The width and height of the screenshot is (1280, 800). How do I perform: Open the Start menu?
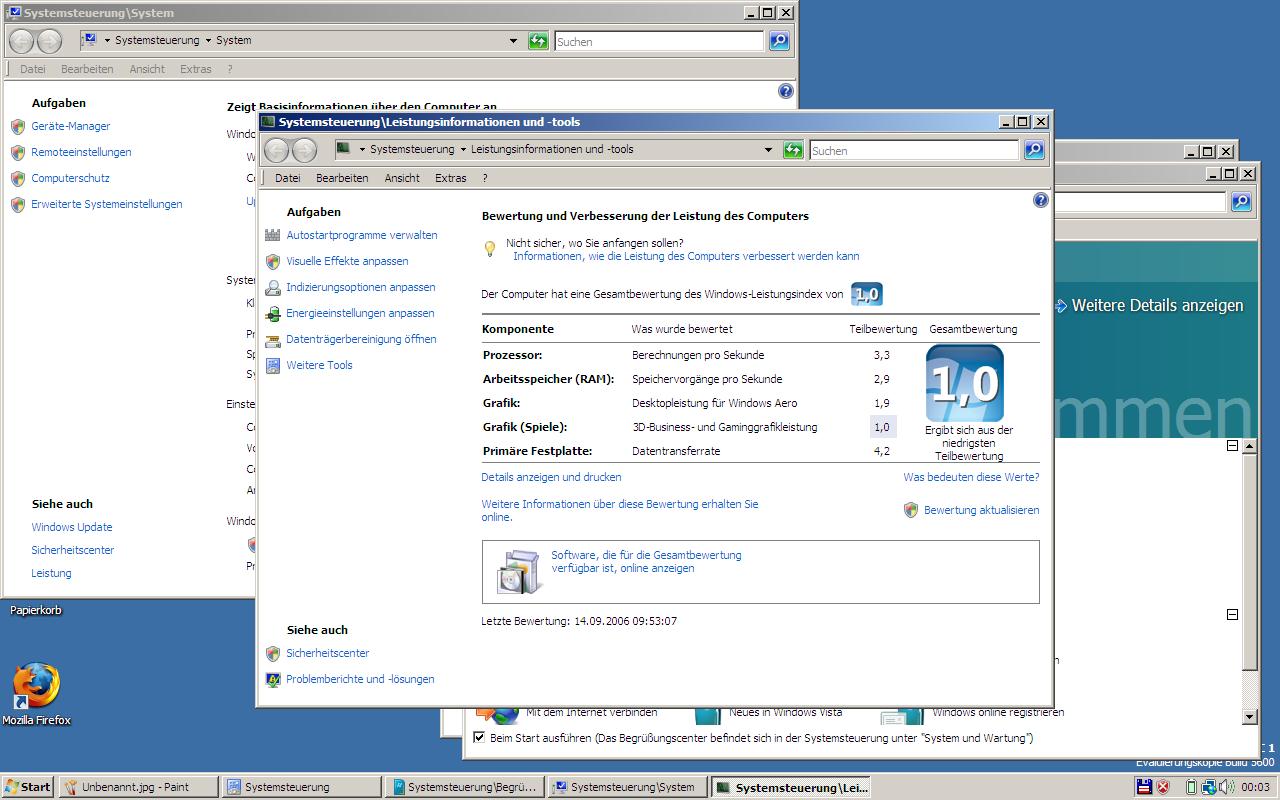pyautogui.click(x=28, y=787)
